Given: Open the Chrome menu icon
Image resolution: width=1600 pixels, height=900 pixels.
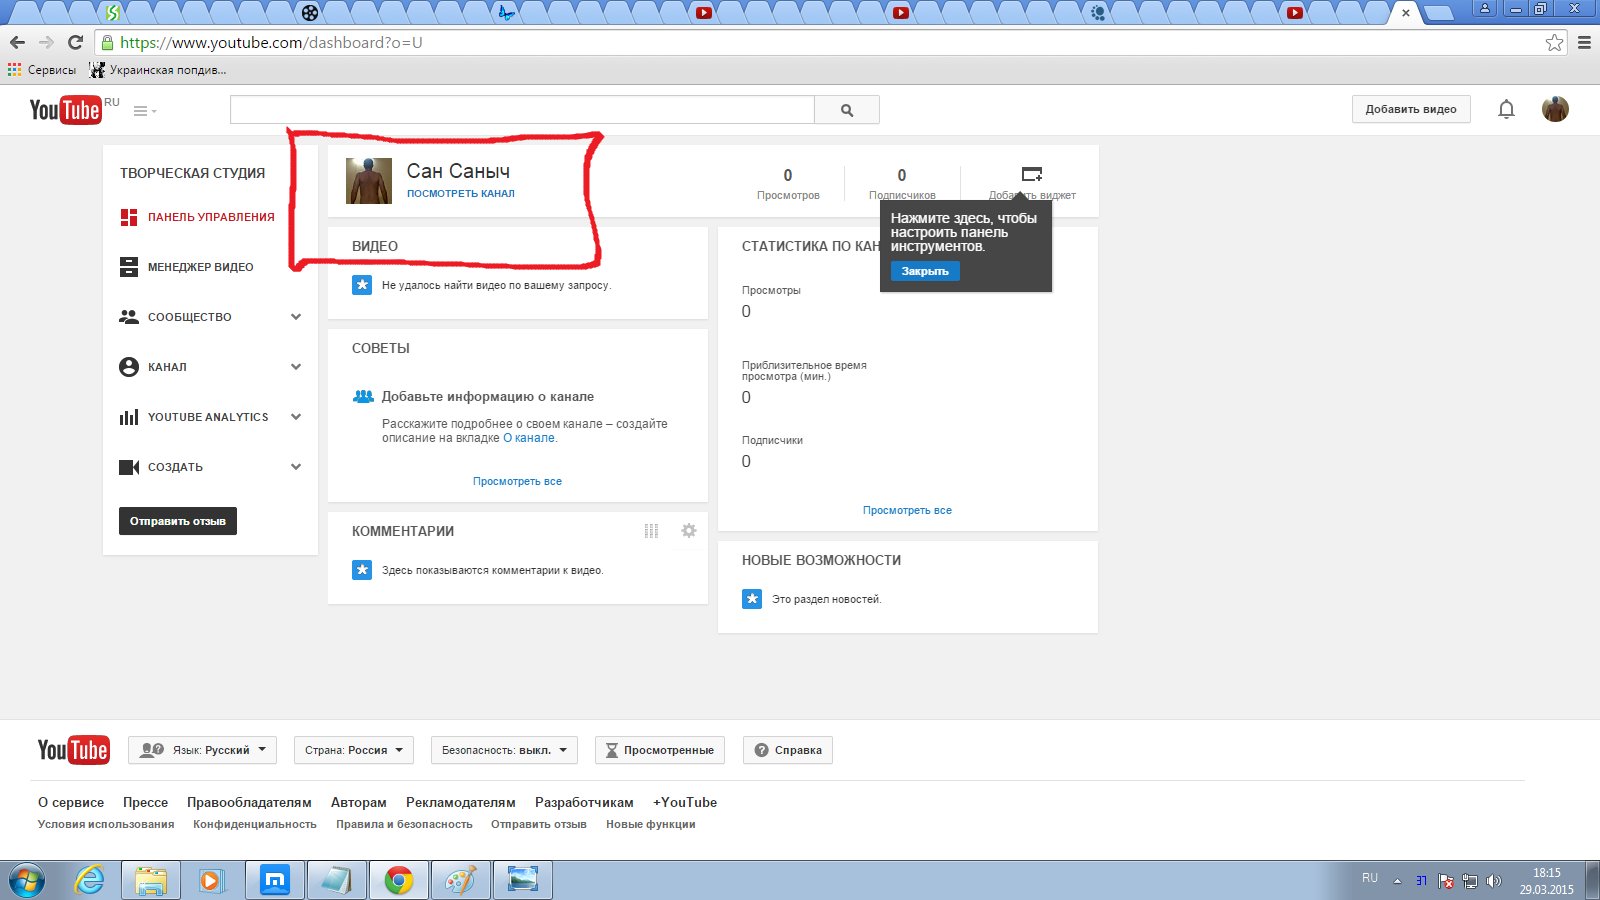Looking at the screenshot, I should coord(1584,42).
